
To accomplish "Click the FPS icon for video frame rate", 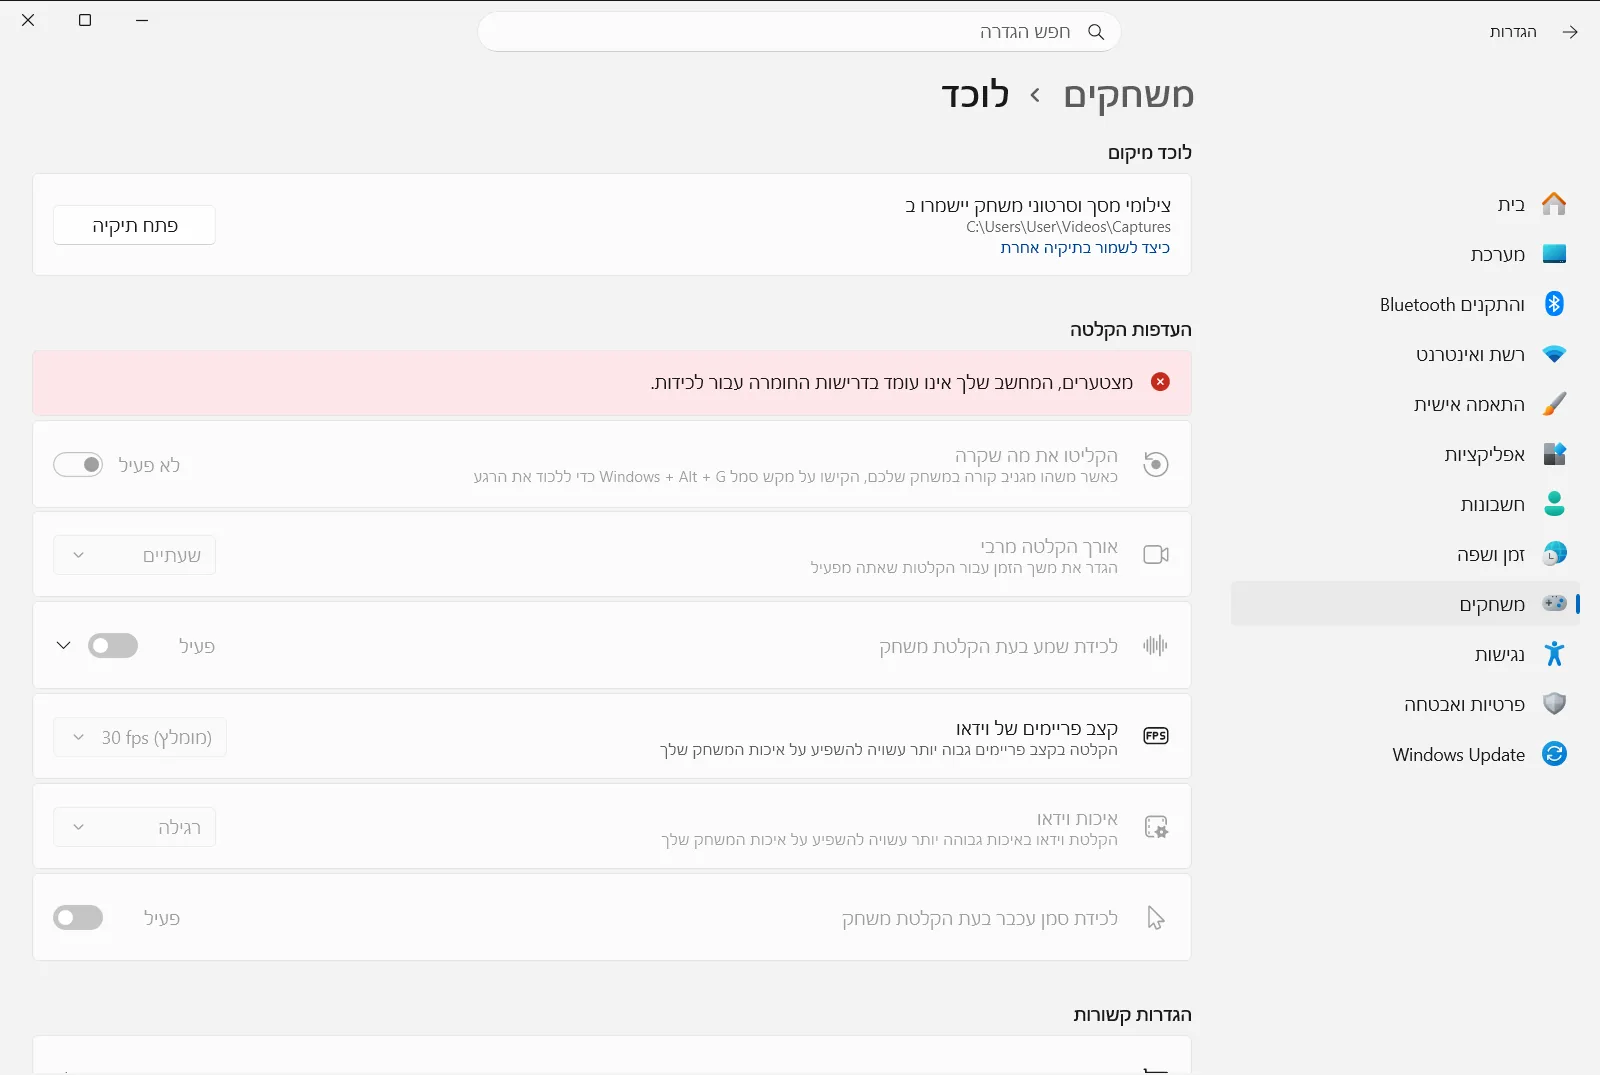I will click(1156, 736).
